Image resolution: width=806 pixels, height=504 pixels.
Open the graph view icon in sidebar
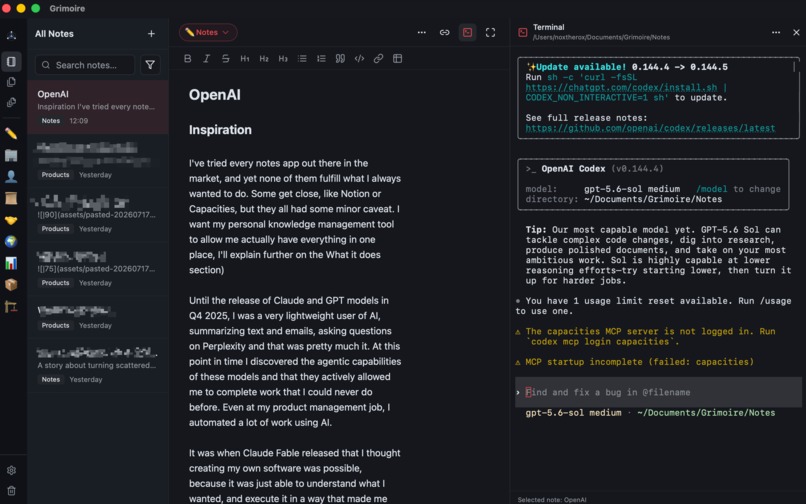click(11, 35)
